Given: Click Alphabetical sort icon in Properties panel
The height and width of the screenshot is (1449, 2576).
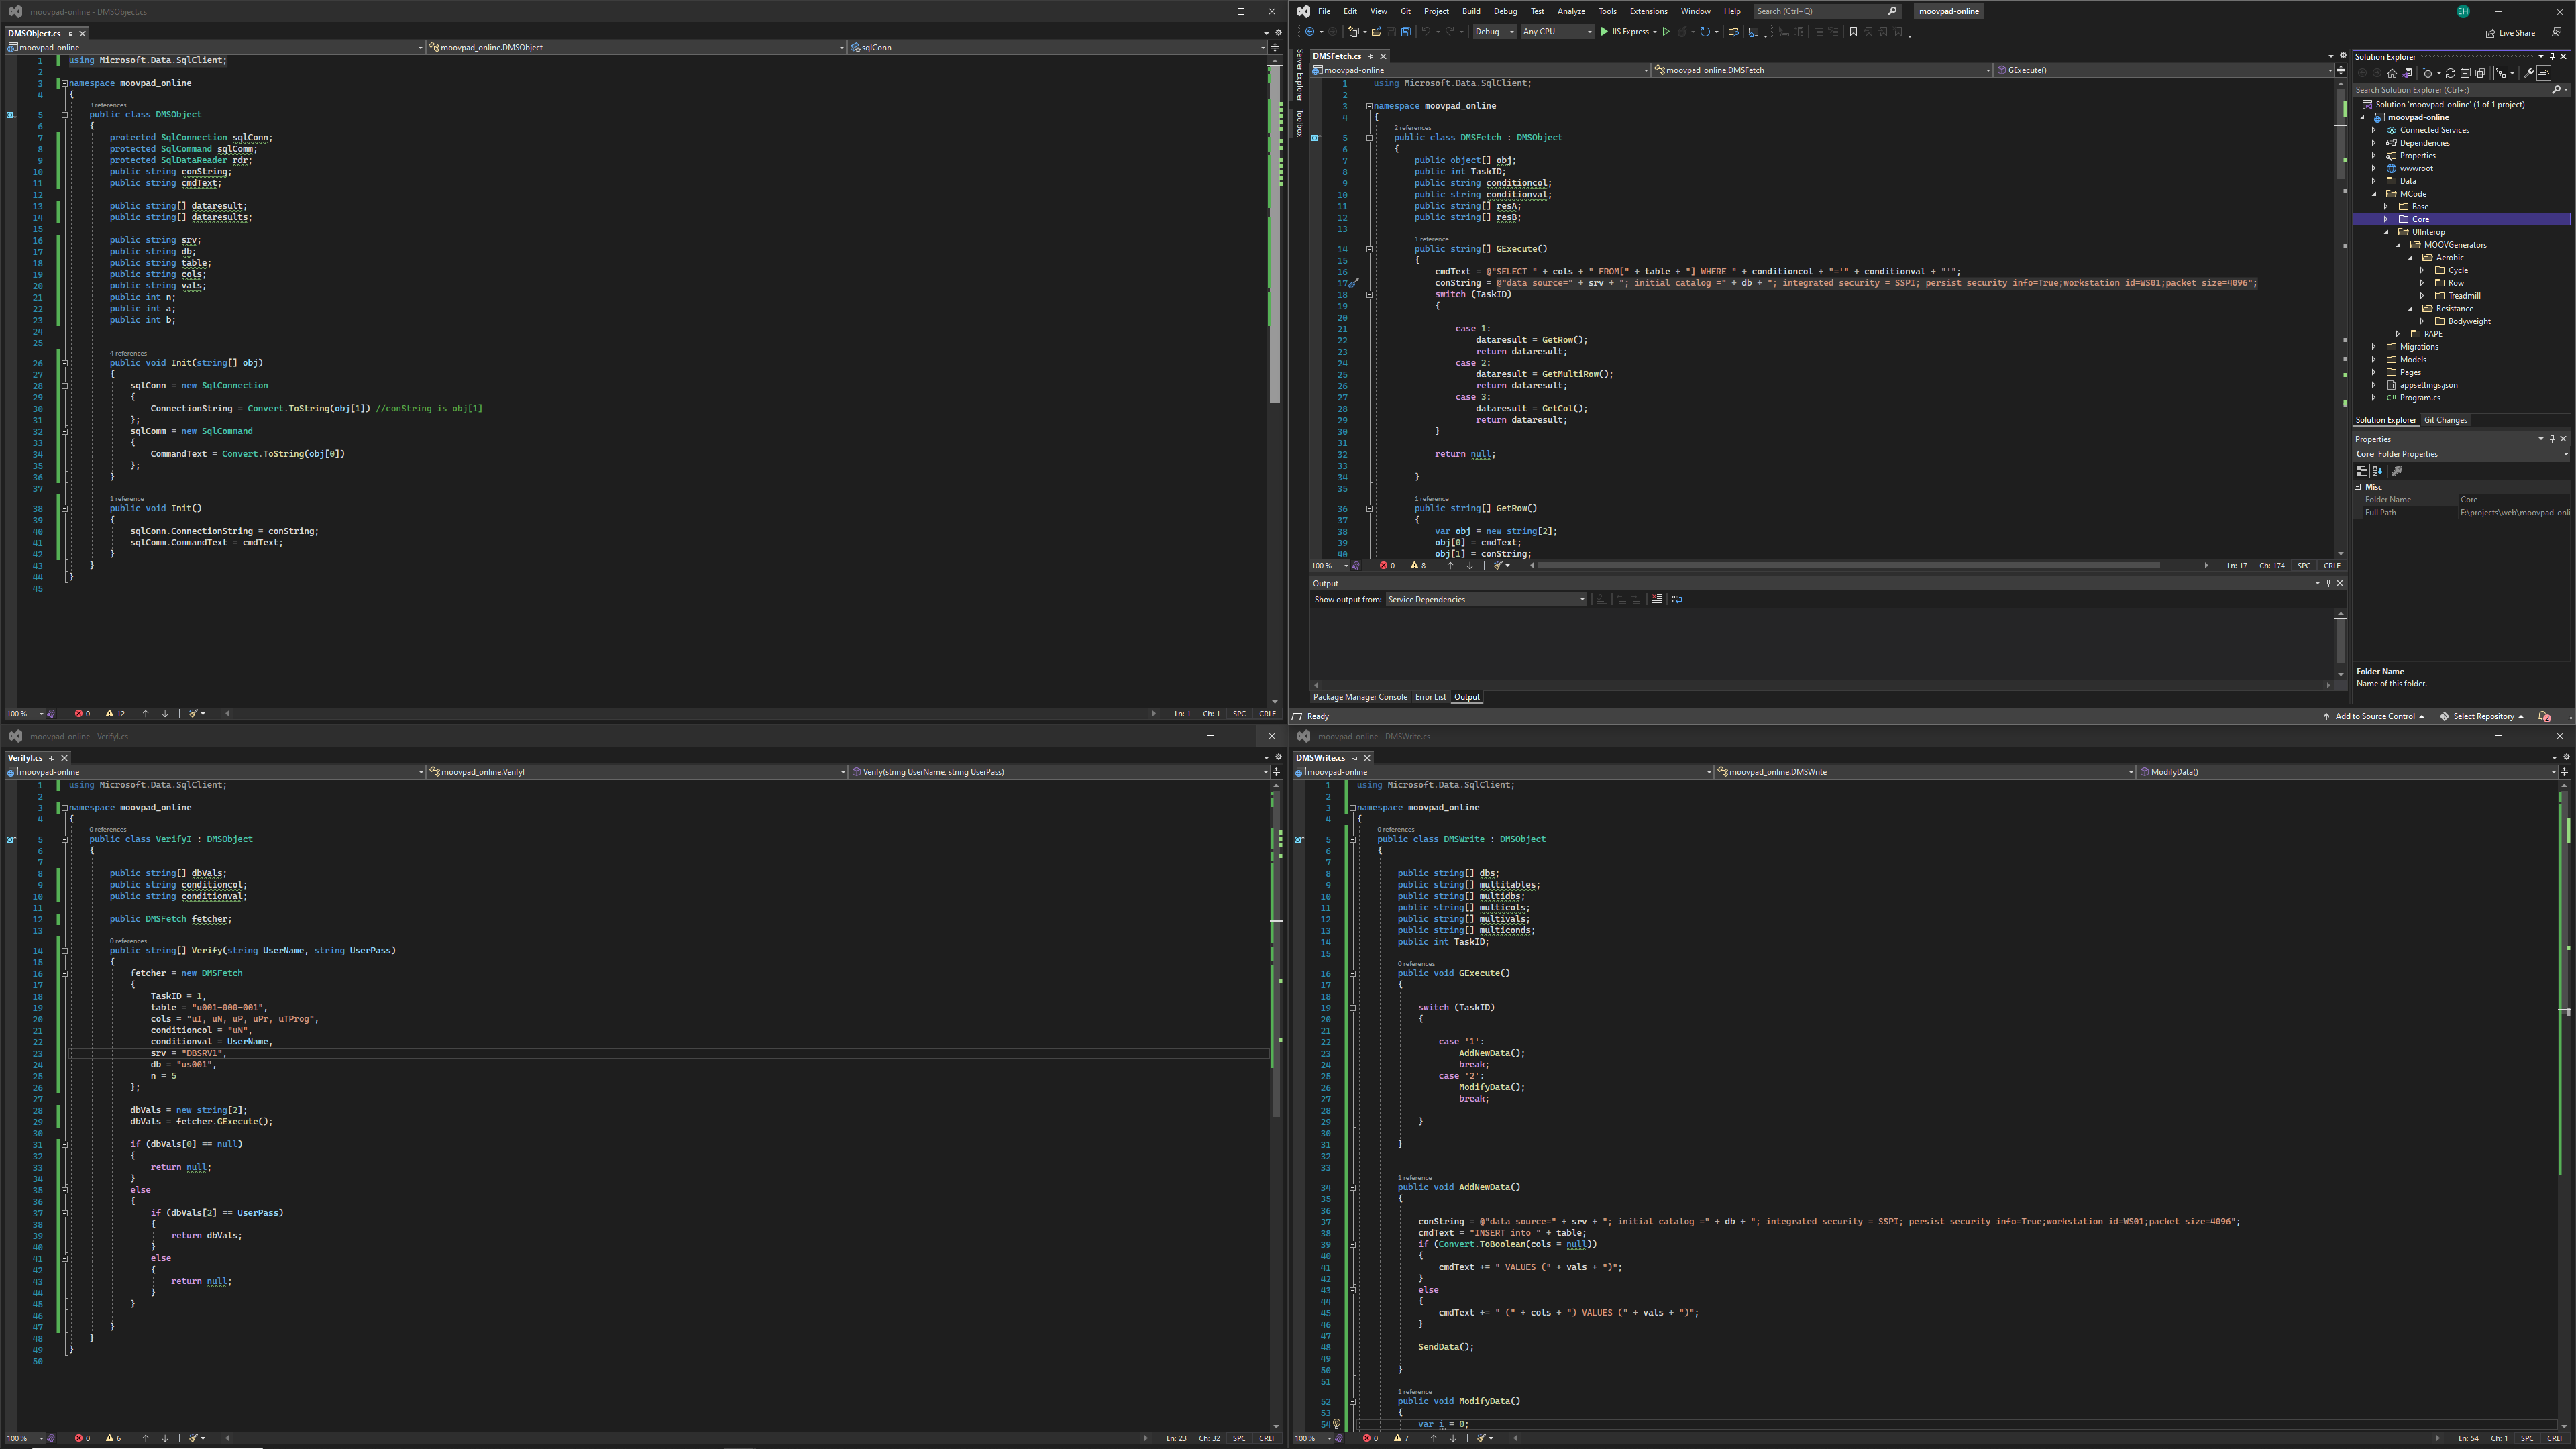Looking at the screenshot, I should 2378,471.
